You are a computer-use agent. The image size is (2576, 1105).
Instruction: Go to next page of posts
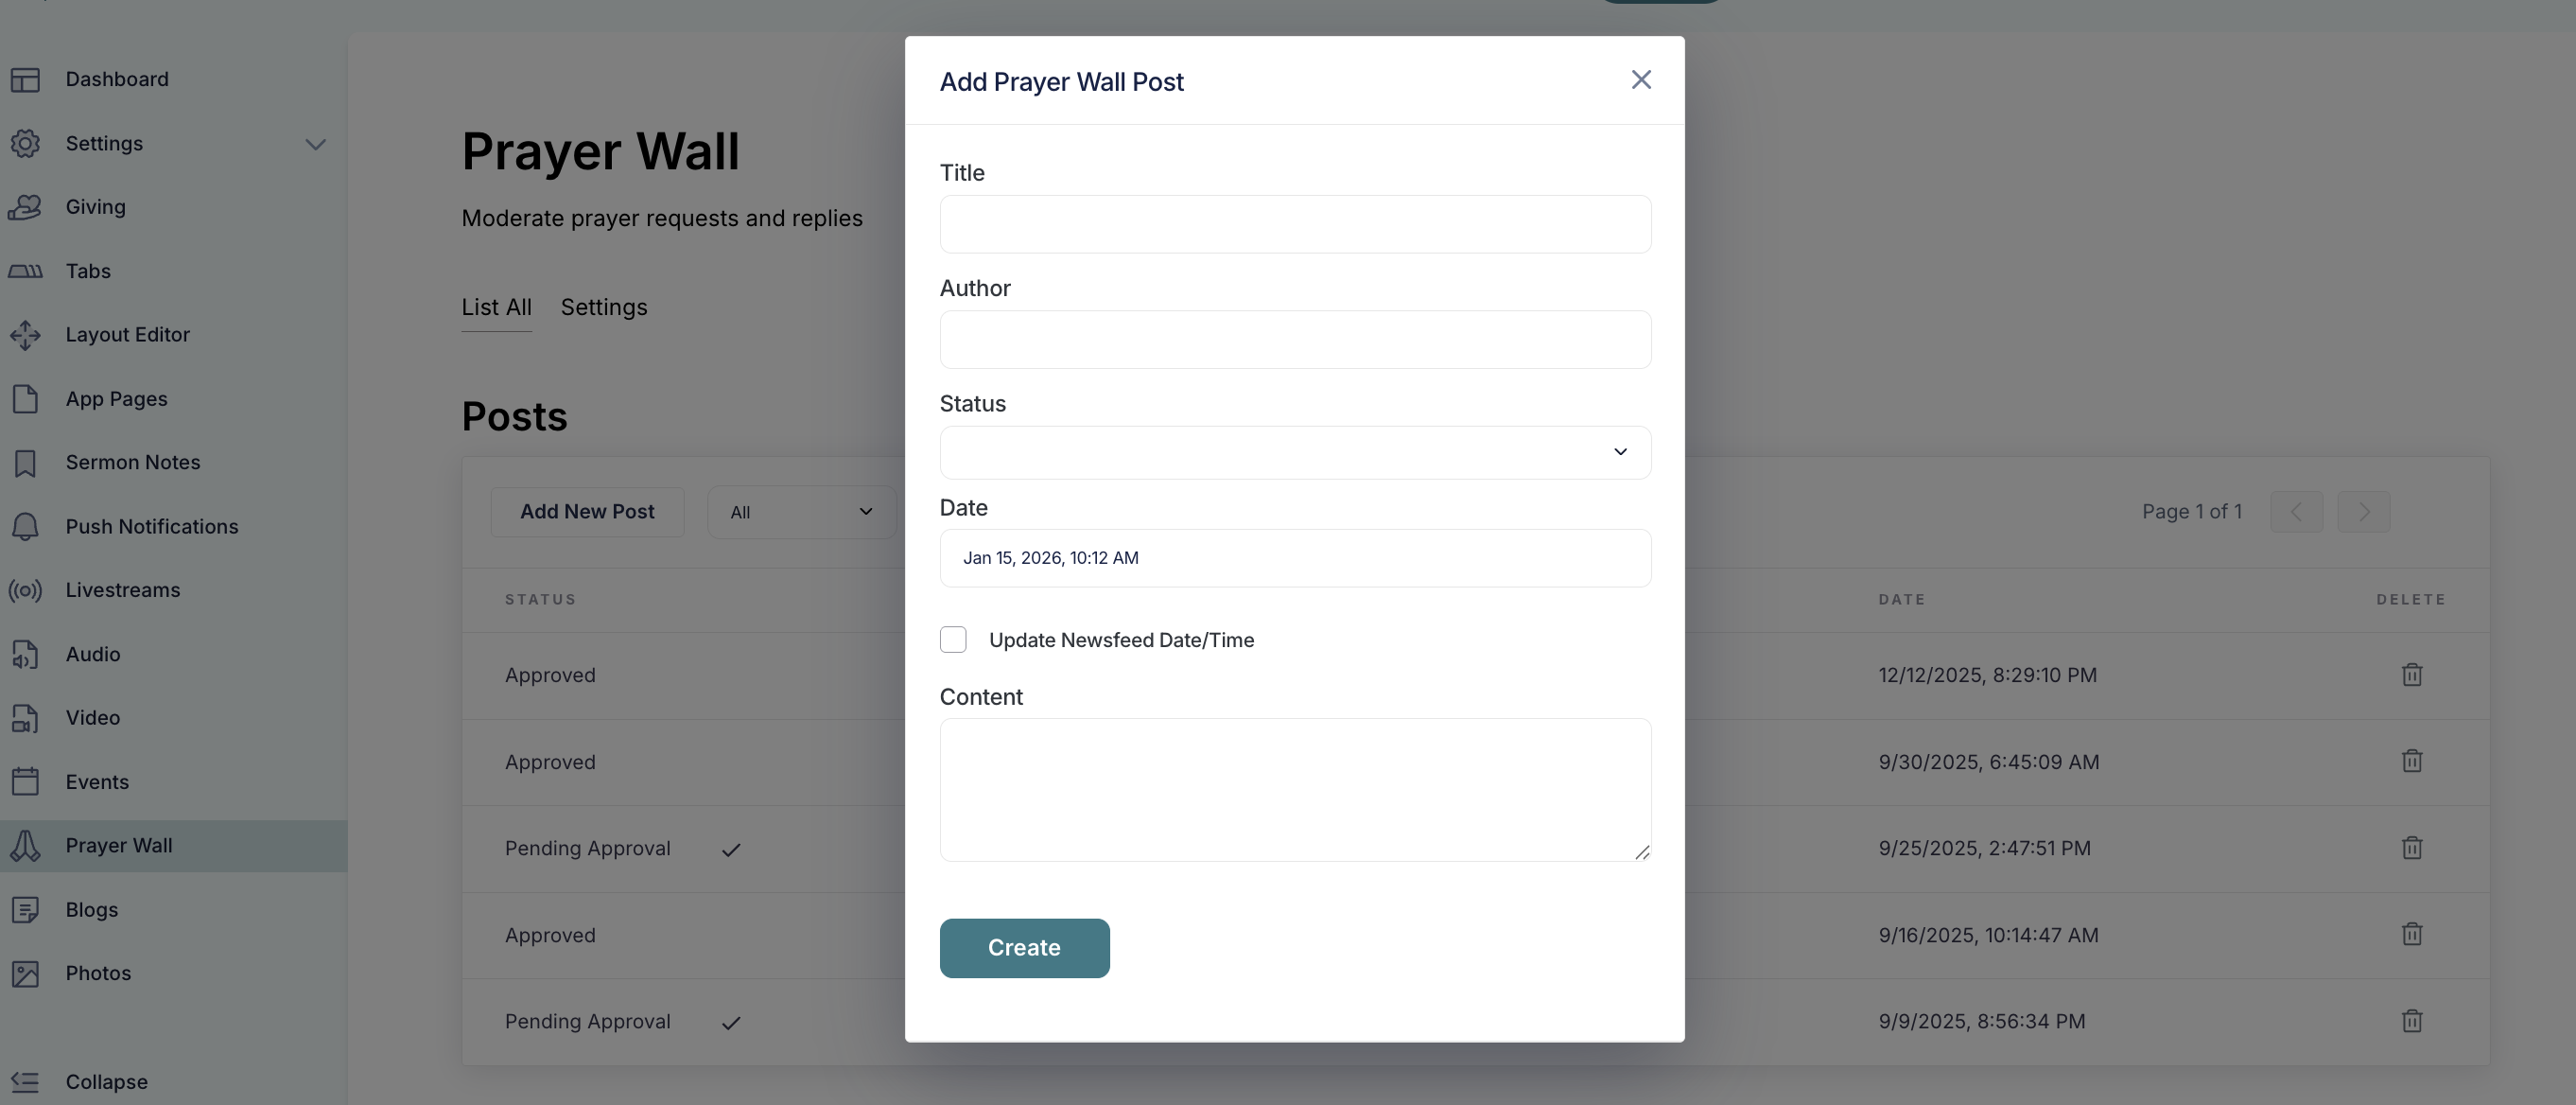click(x=2364, y=512)
